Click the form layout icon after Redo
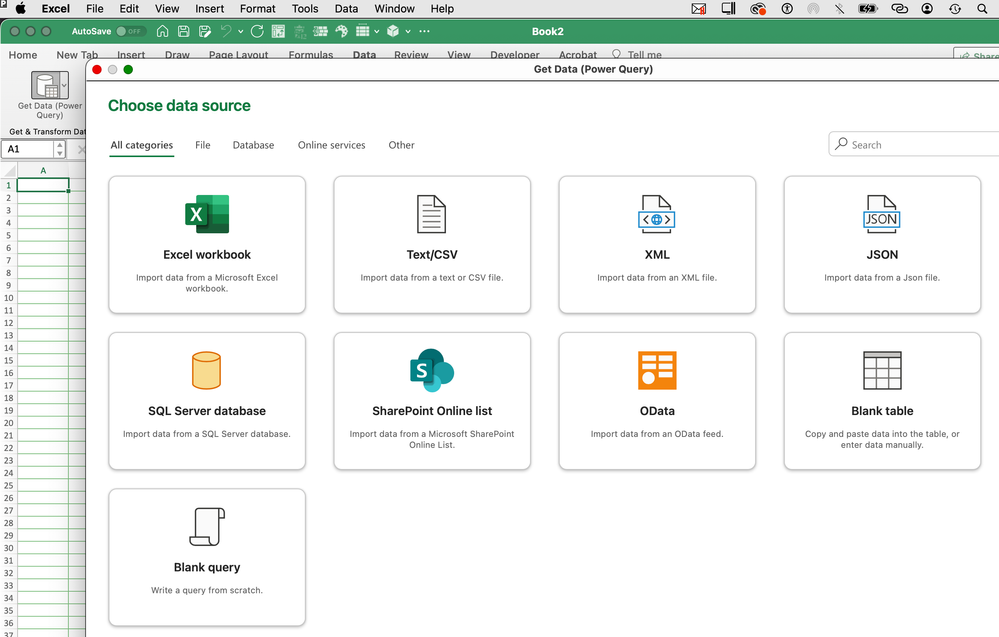This screenshot has height=637, width=999. click(278, 31)
